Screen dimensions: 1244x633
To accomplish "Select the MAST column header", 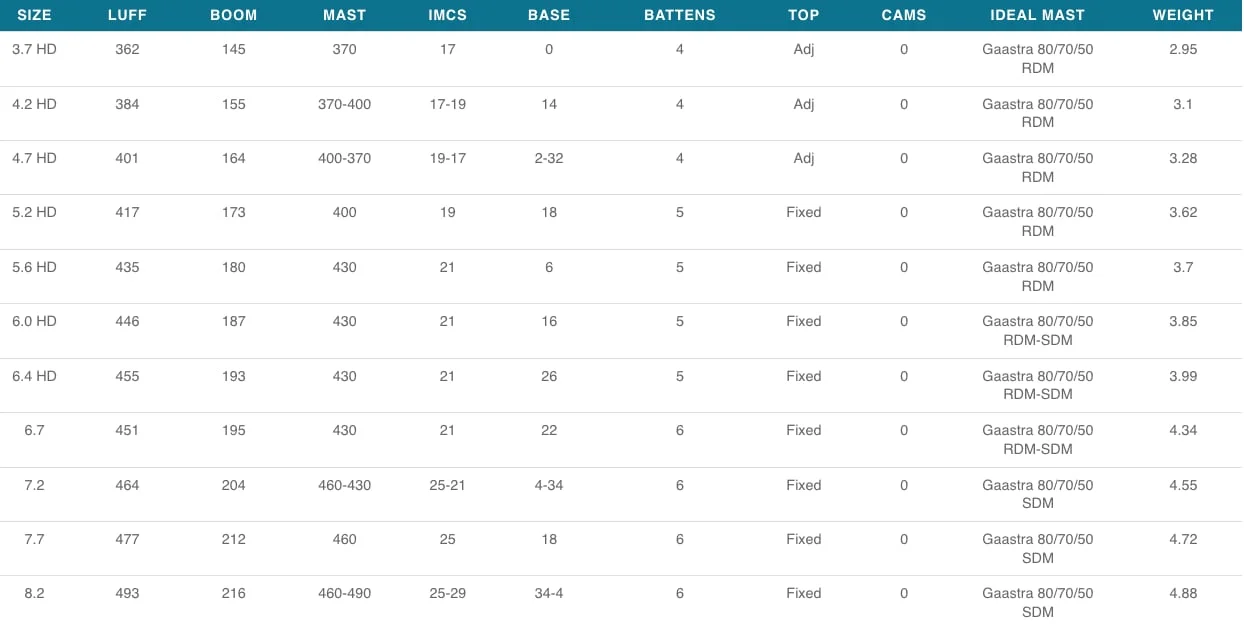I will coord(344,15).
